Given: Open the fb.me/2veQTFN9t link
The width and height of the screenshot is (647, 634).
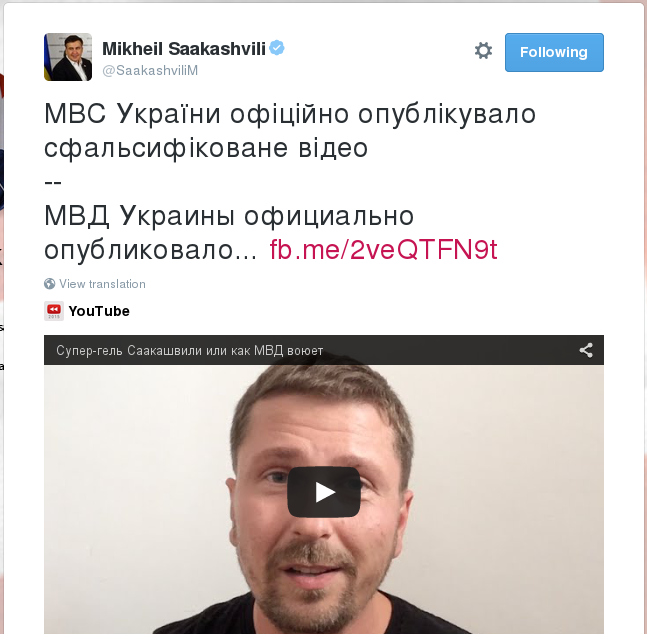Looking at the screenshot, I should pos(383,249).
